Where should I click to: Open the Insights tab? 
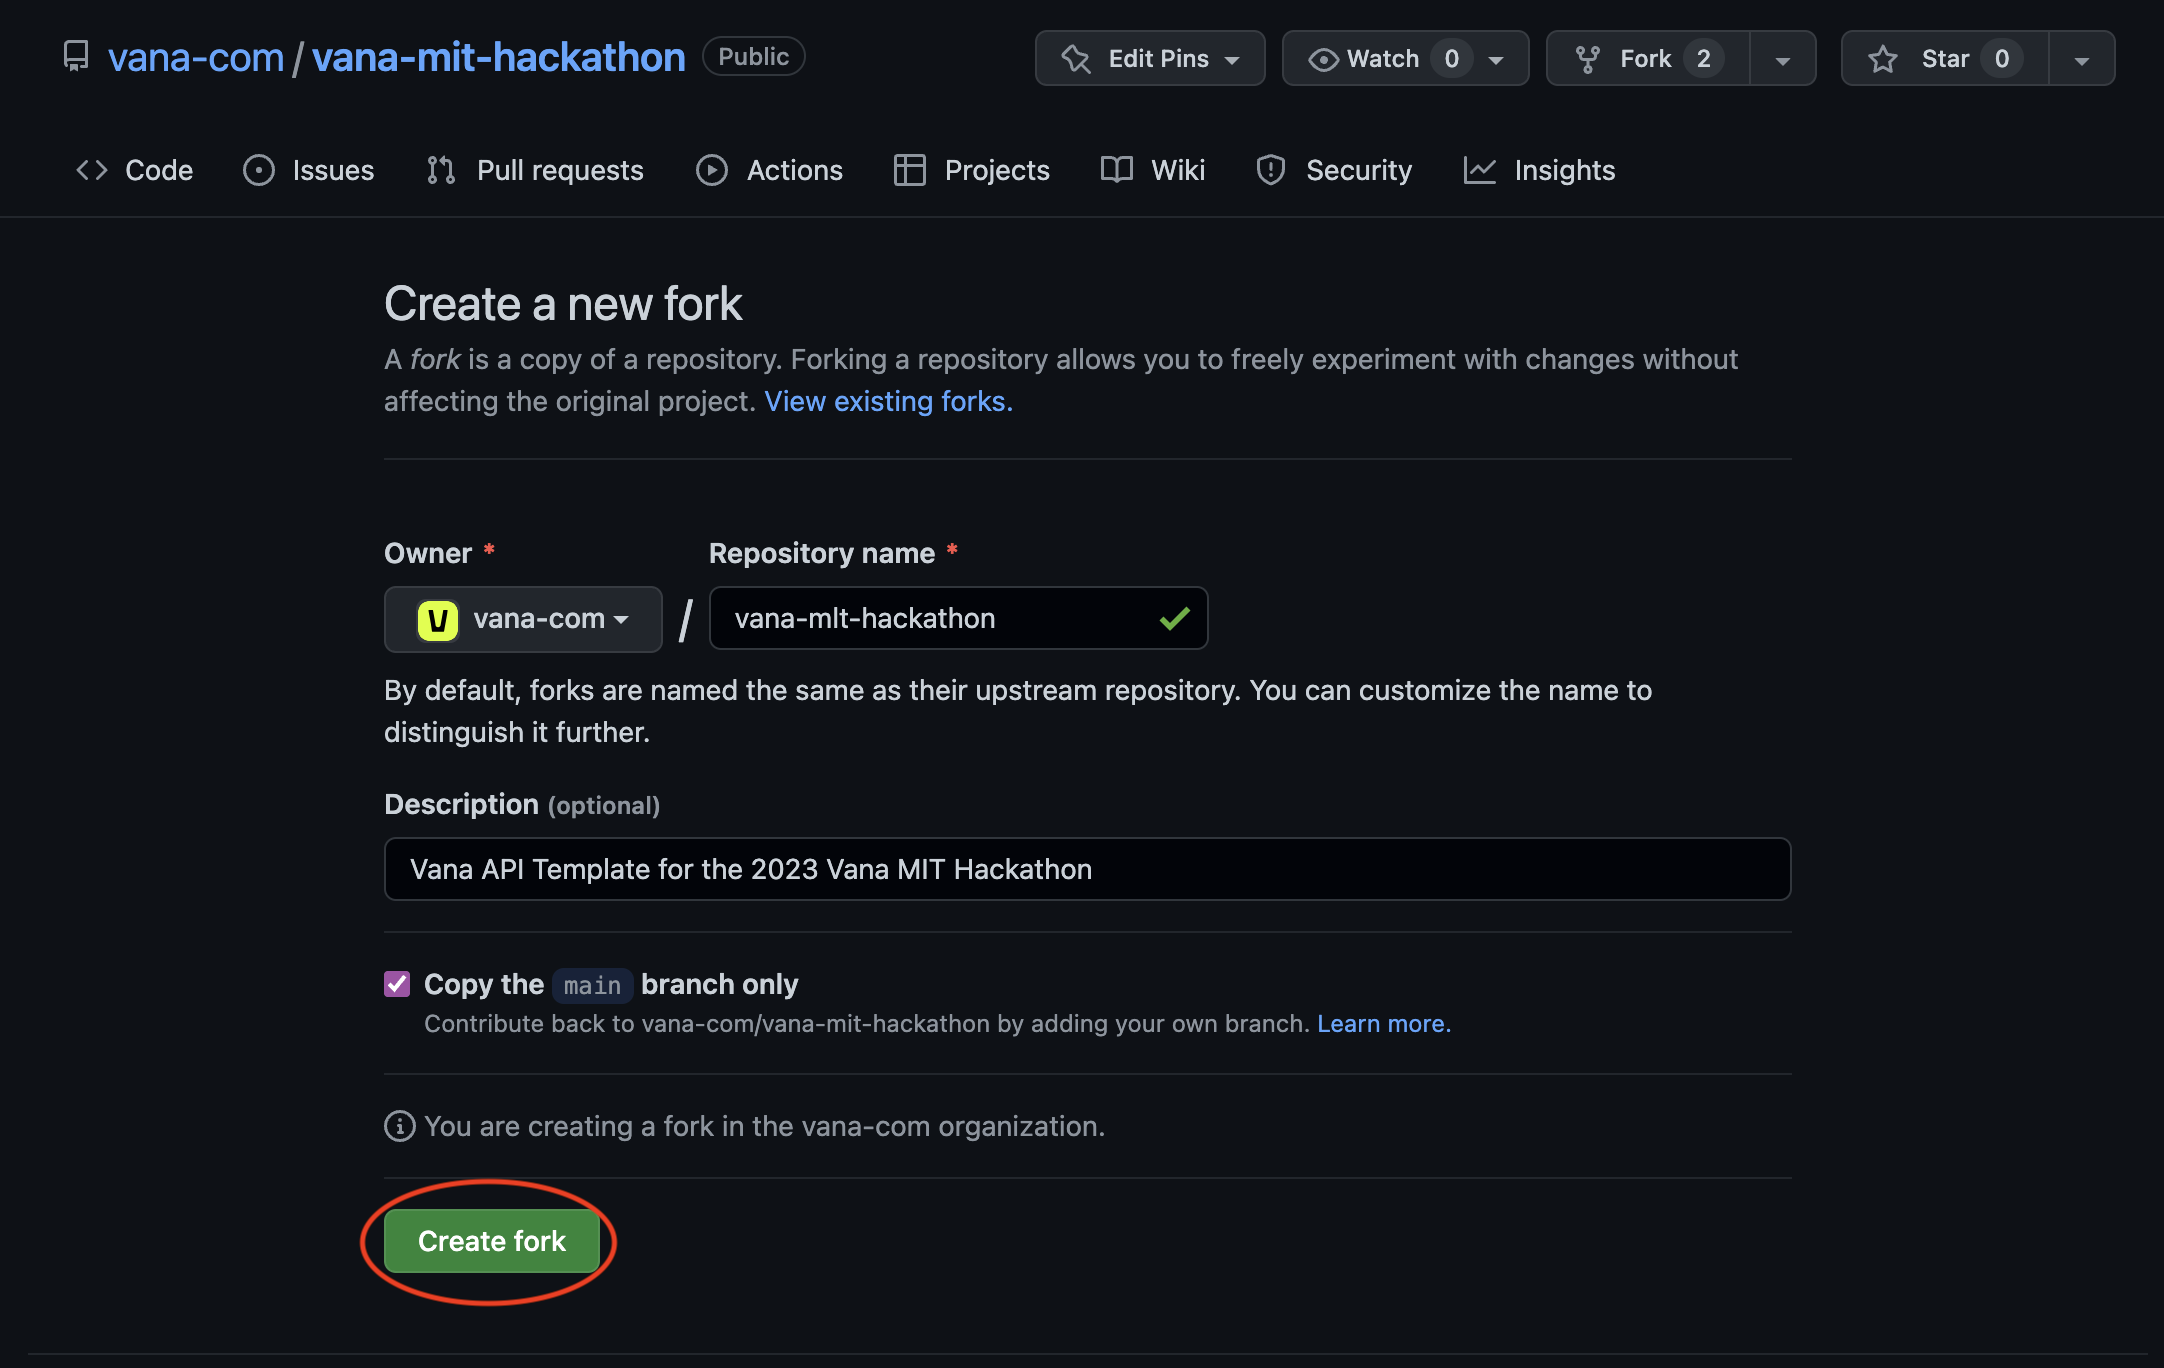[x=1538, y=170]
